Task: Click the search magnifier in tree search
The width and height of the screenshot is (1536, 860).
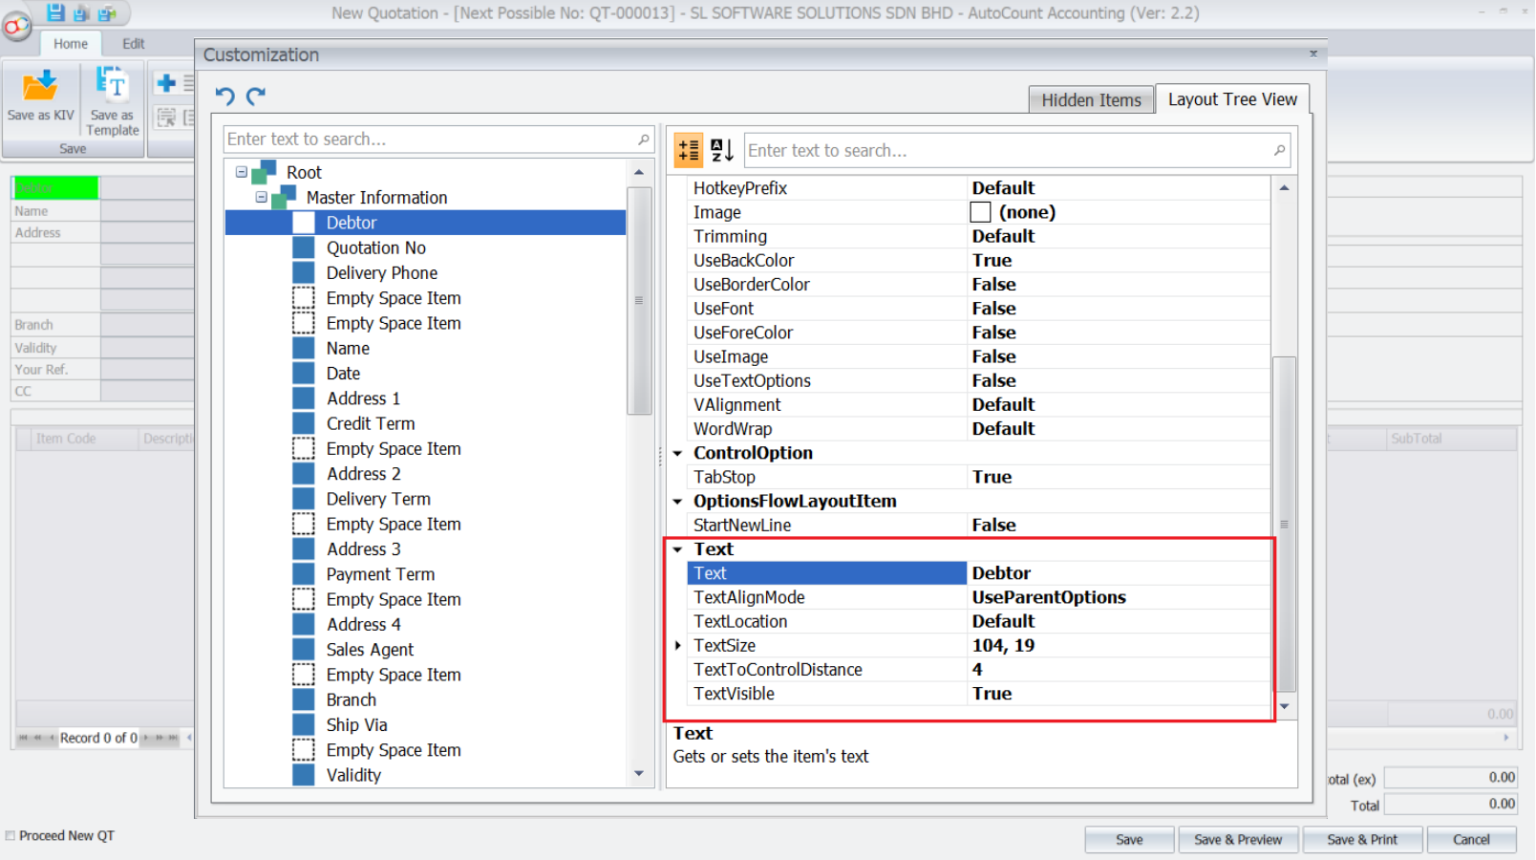Action: [x=643, y=139]
